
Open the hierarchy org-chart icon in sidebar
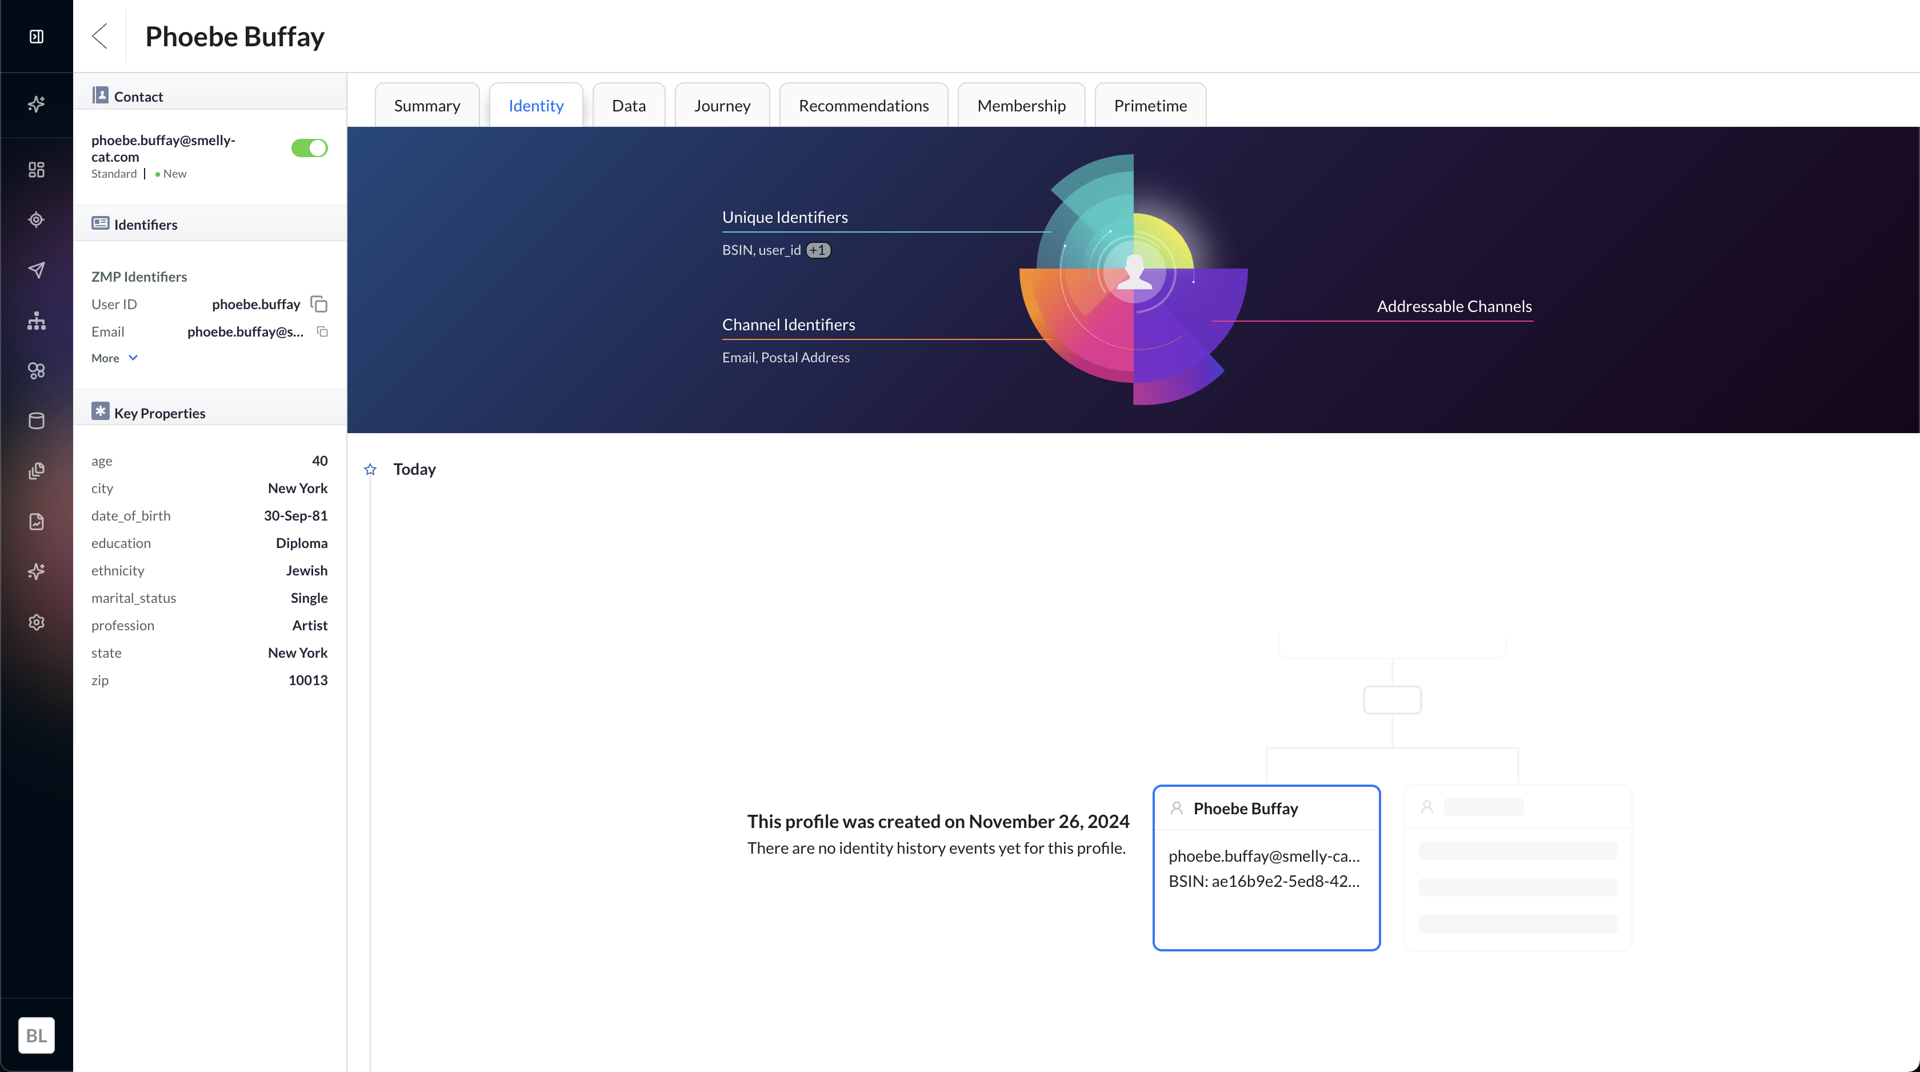[x=37, y=321]
